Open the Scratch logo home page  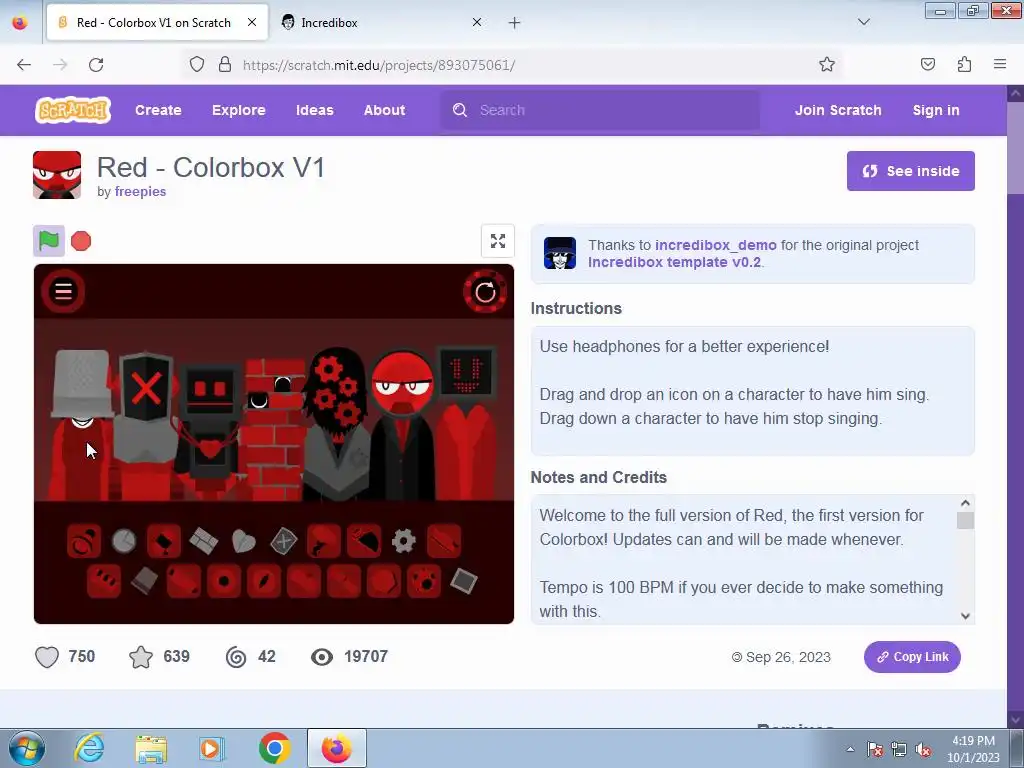tap(72, 110)
